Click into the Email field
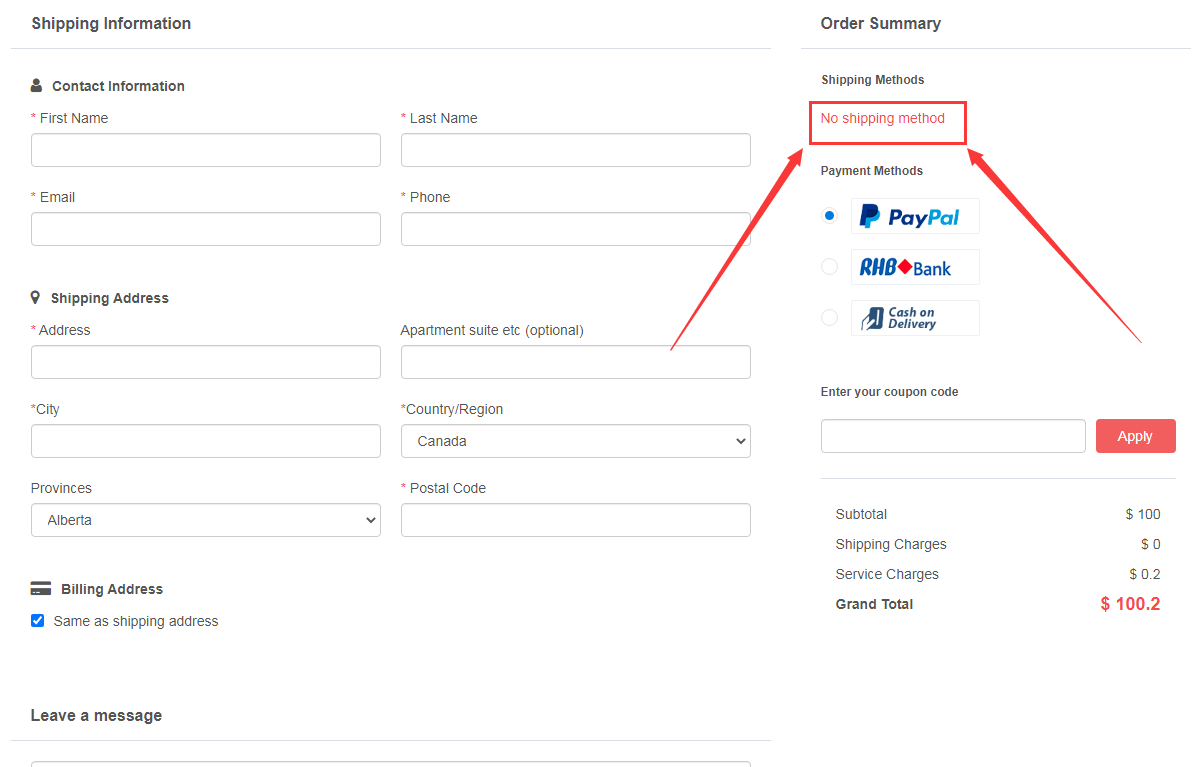 click(x=205, y=229)
